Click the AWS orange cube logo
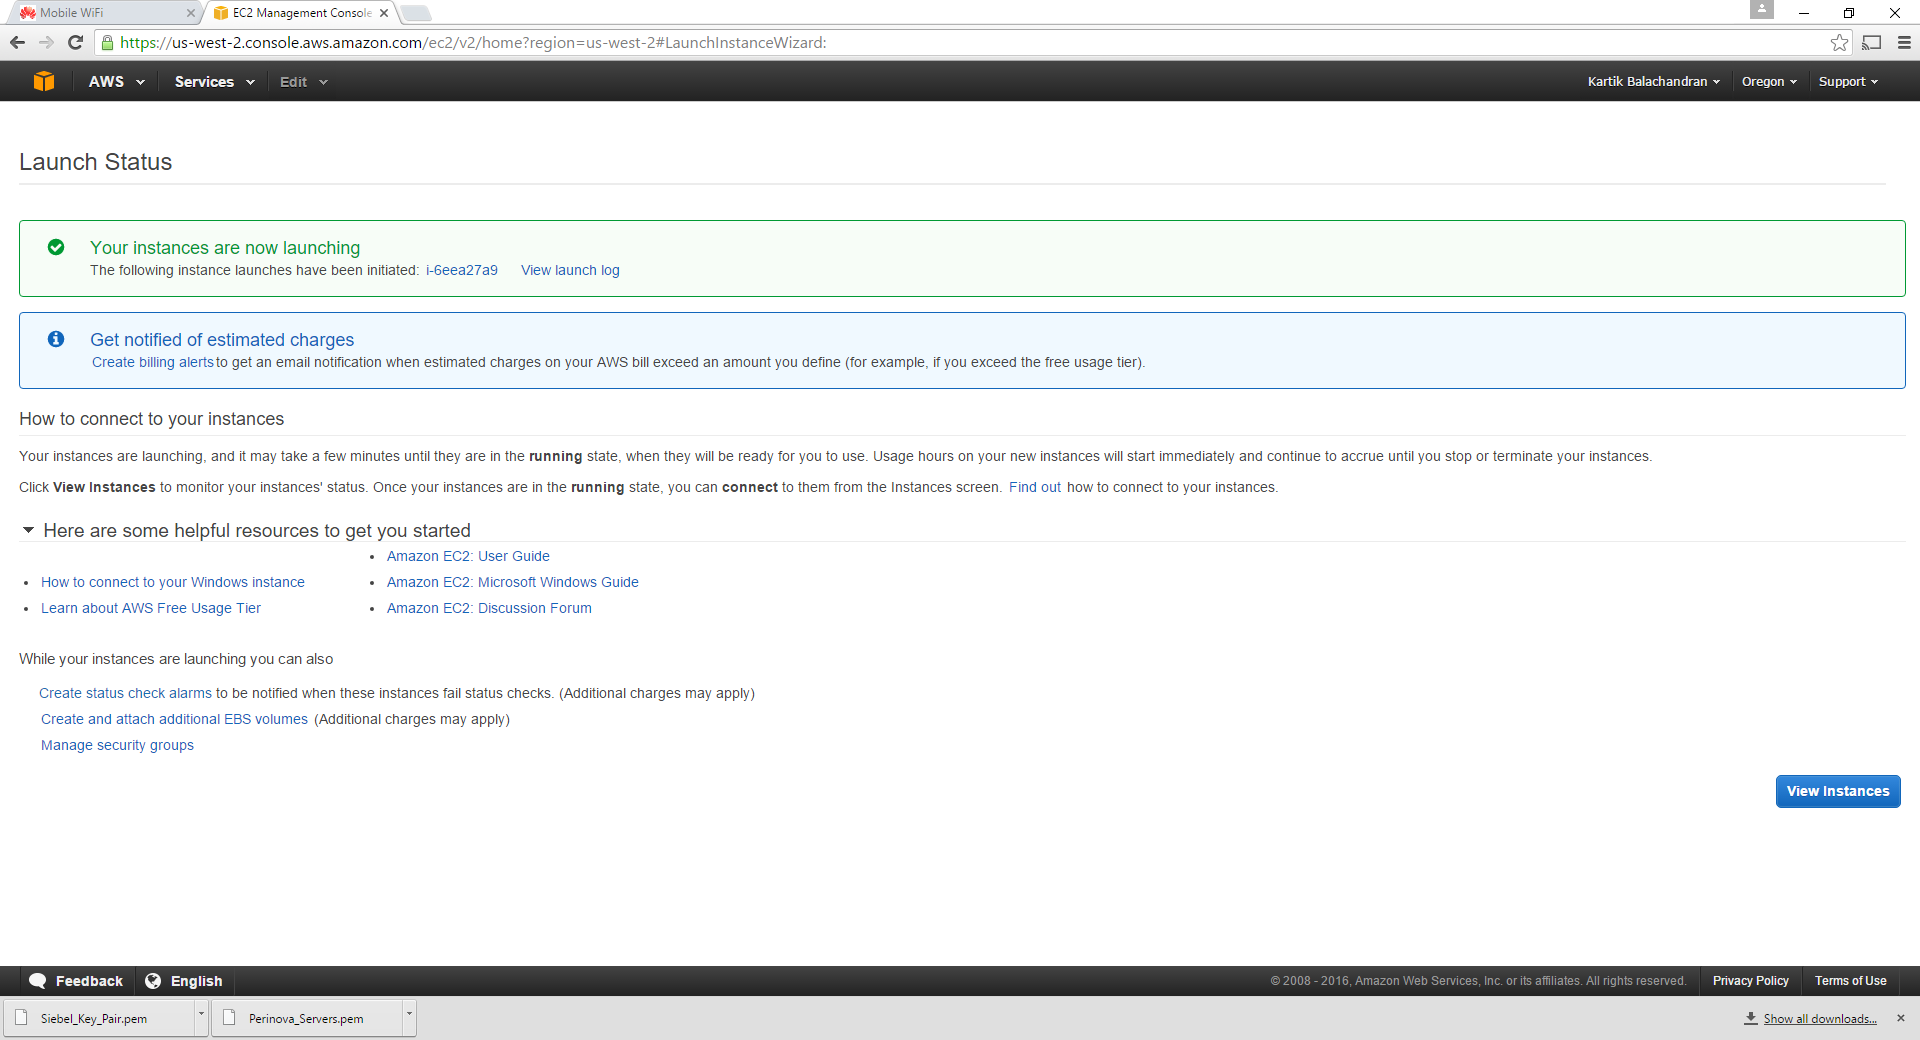The image size is (1920, 1040). click(44, 82)
